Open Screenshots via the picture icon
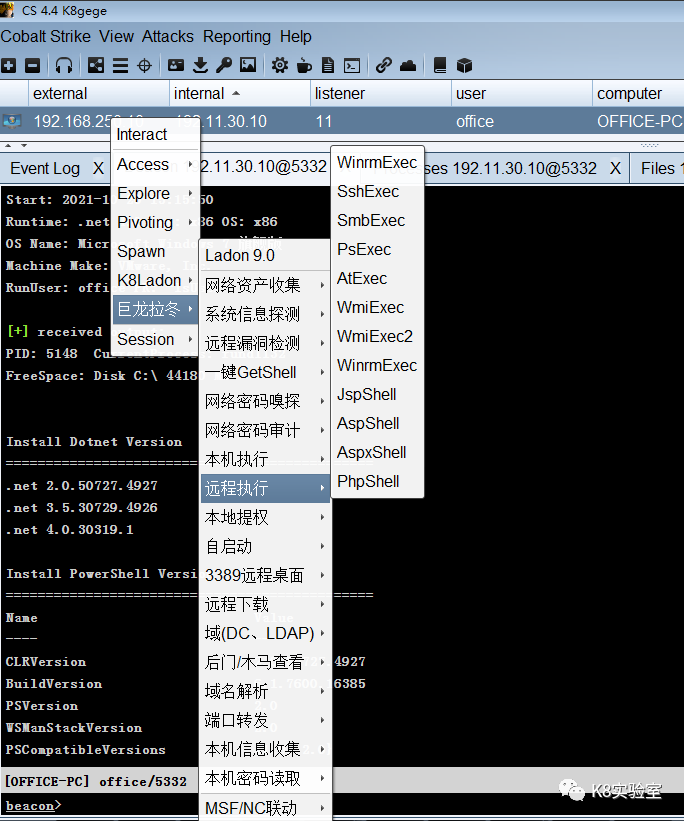Image resolution: width=684 pixels, height=821 pixels. click(248, 65)
